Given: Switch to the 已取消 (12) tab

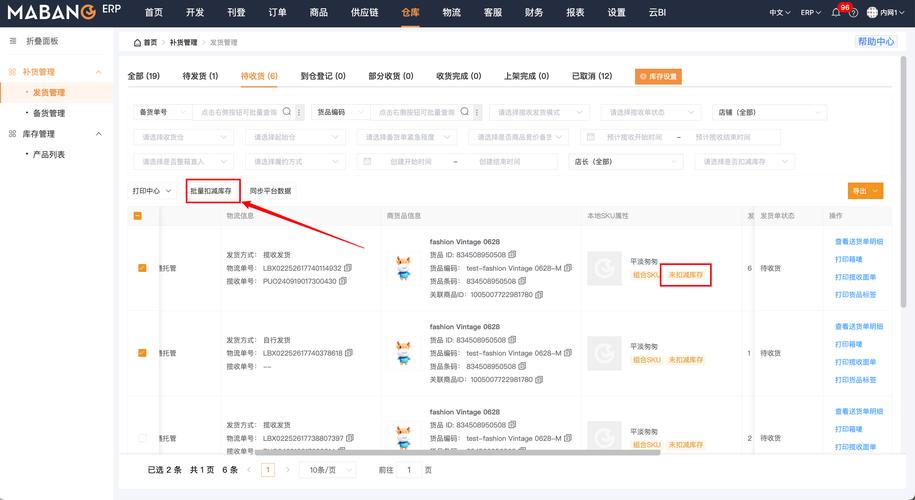Looking at the screenshot, I should coord(592,76).
